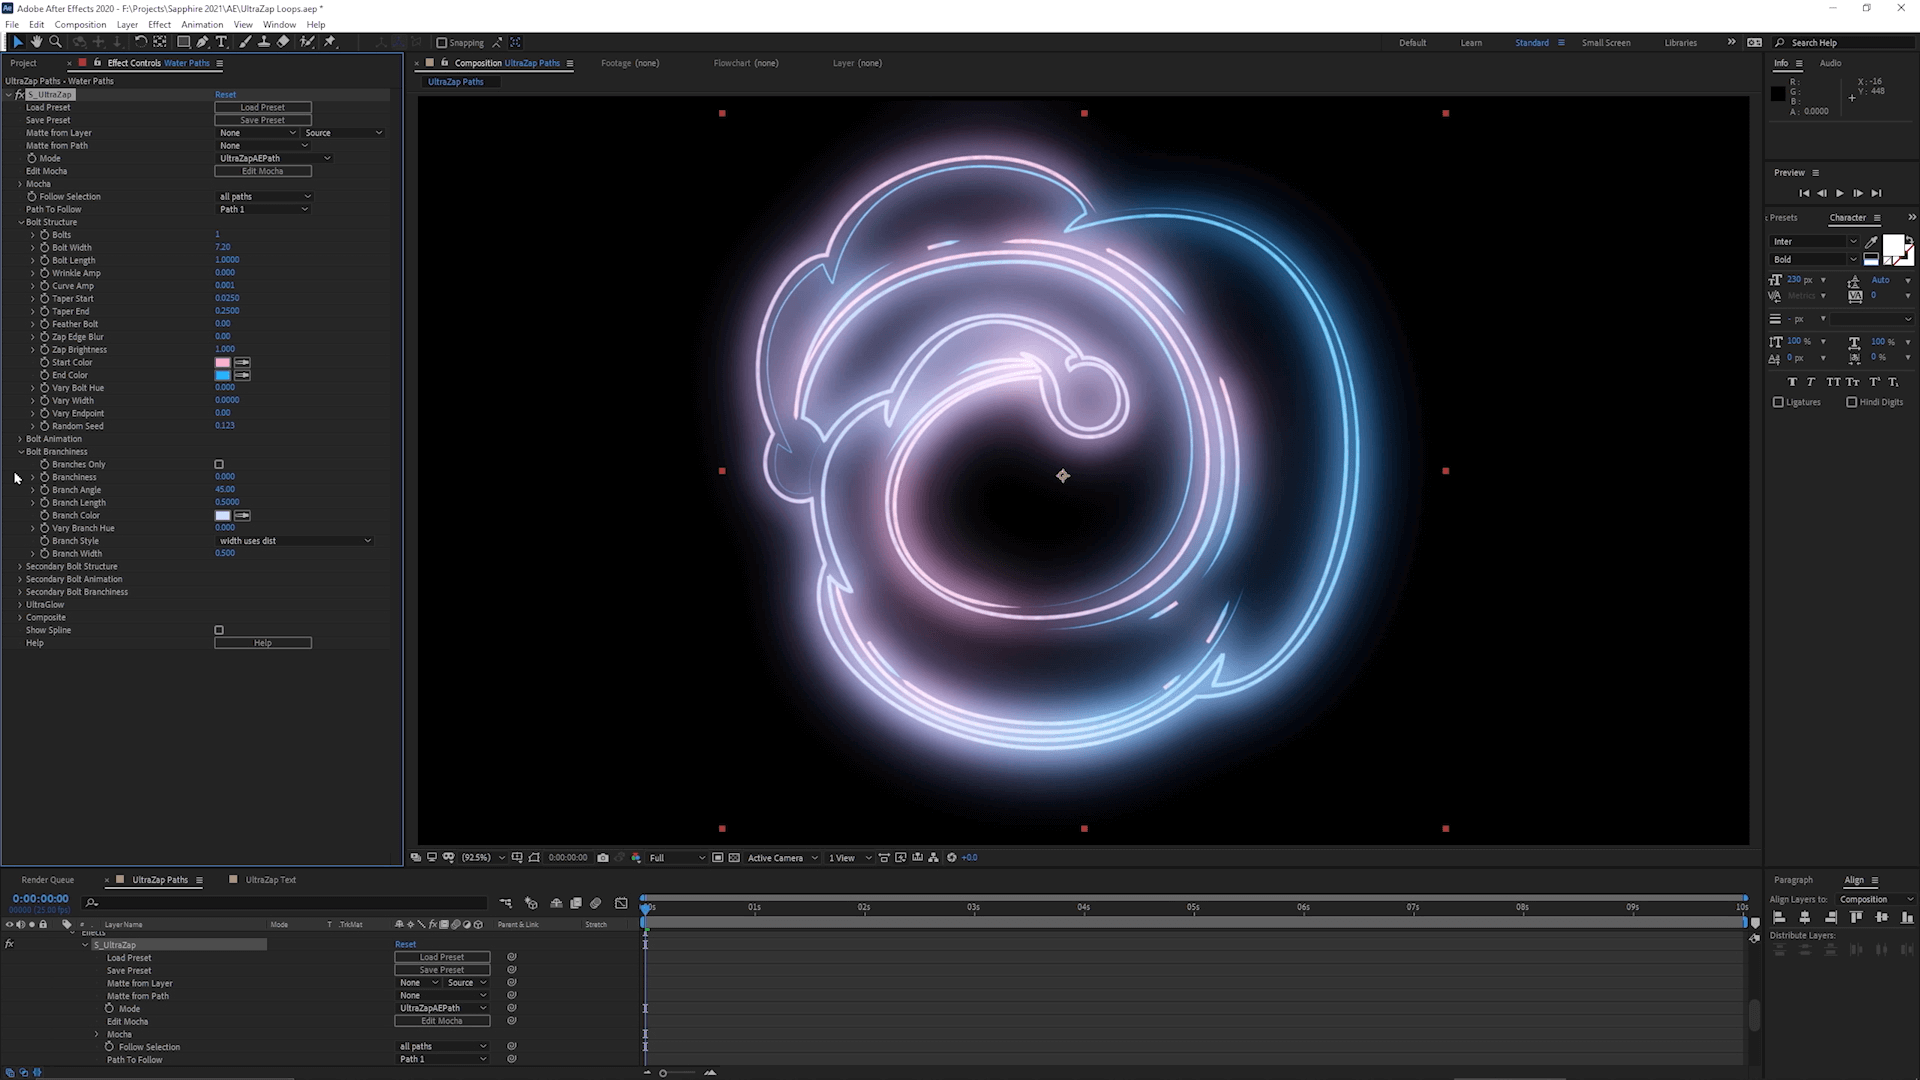
Task: Expand the Bolt Animation group
Action: click(20, 439)
